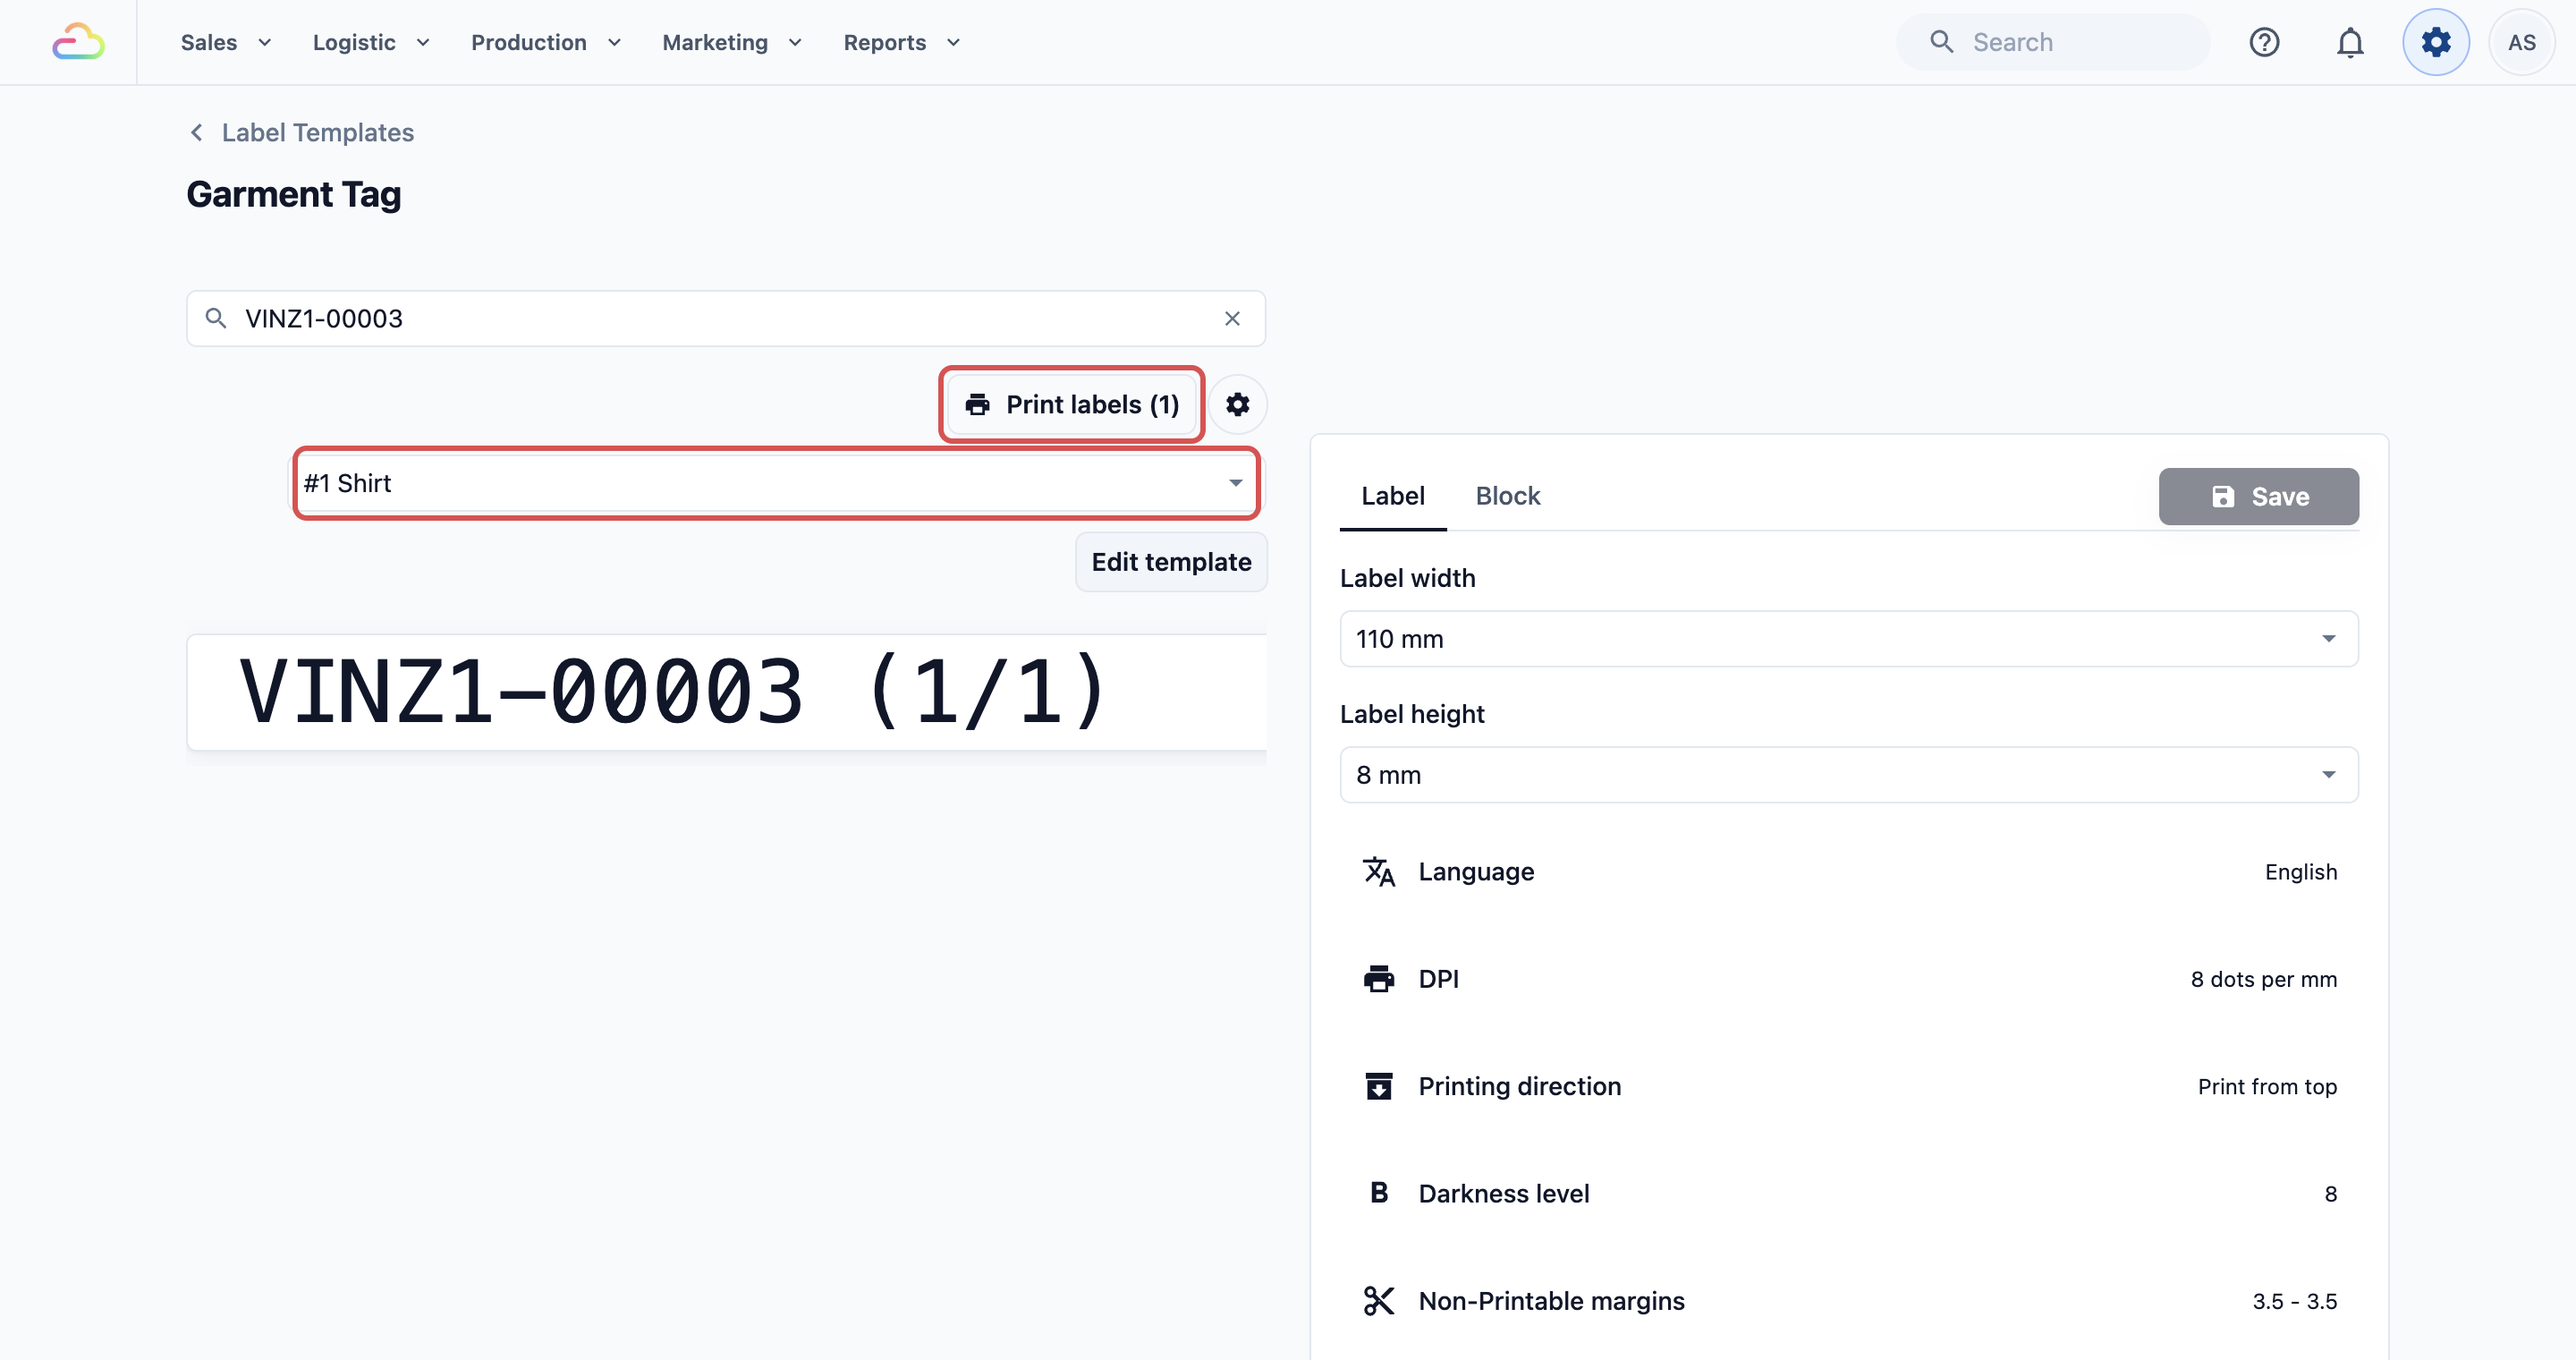Click the cloud logo in the header
Viewport: 2576px width, 1360px height.
coord(78,42)
